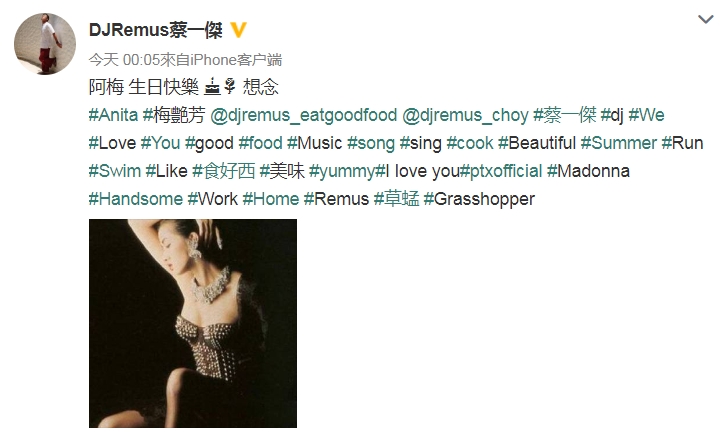The image size is (724, 439).
Task: Click the #Swim hashtag
Action: tap(115, 171)
